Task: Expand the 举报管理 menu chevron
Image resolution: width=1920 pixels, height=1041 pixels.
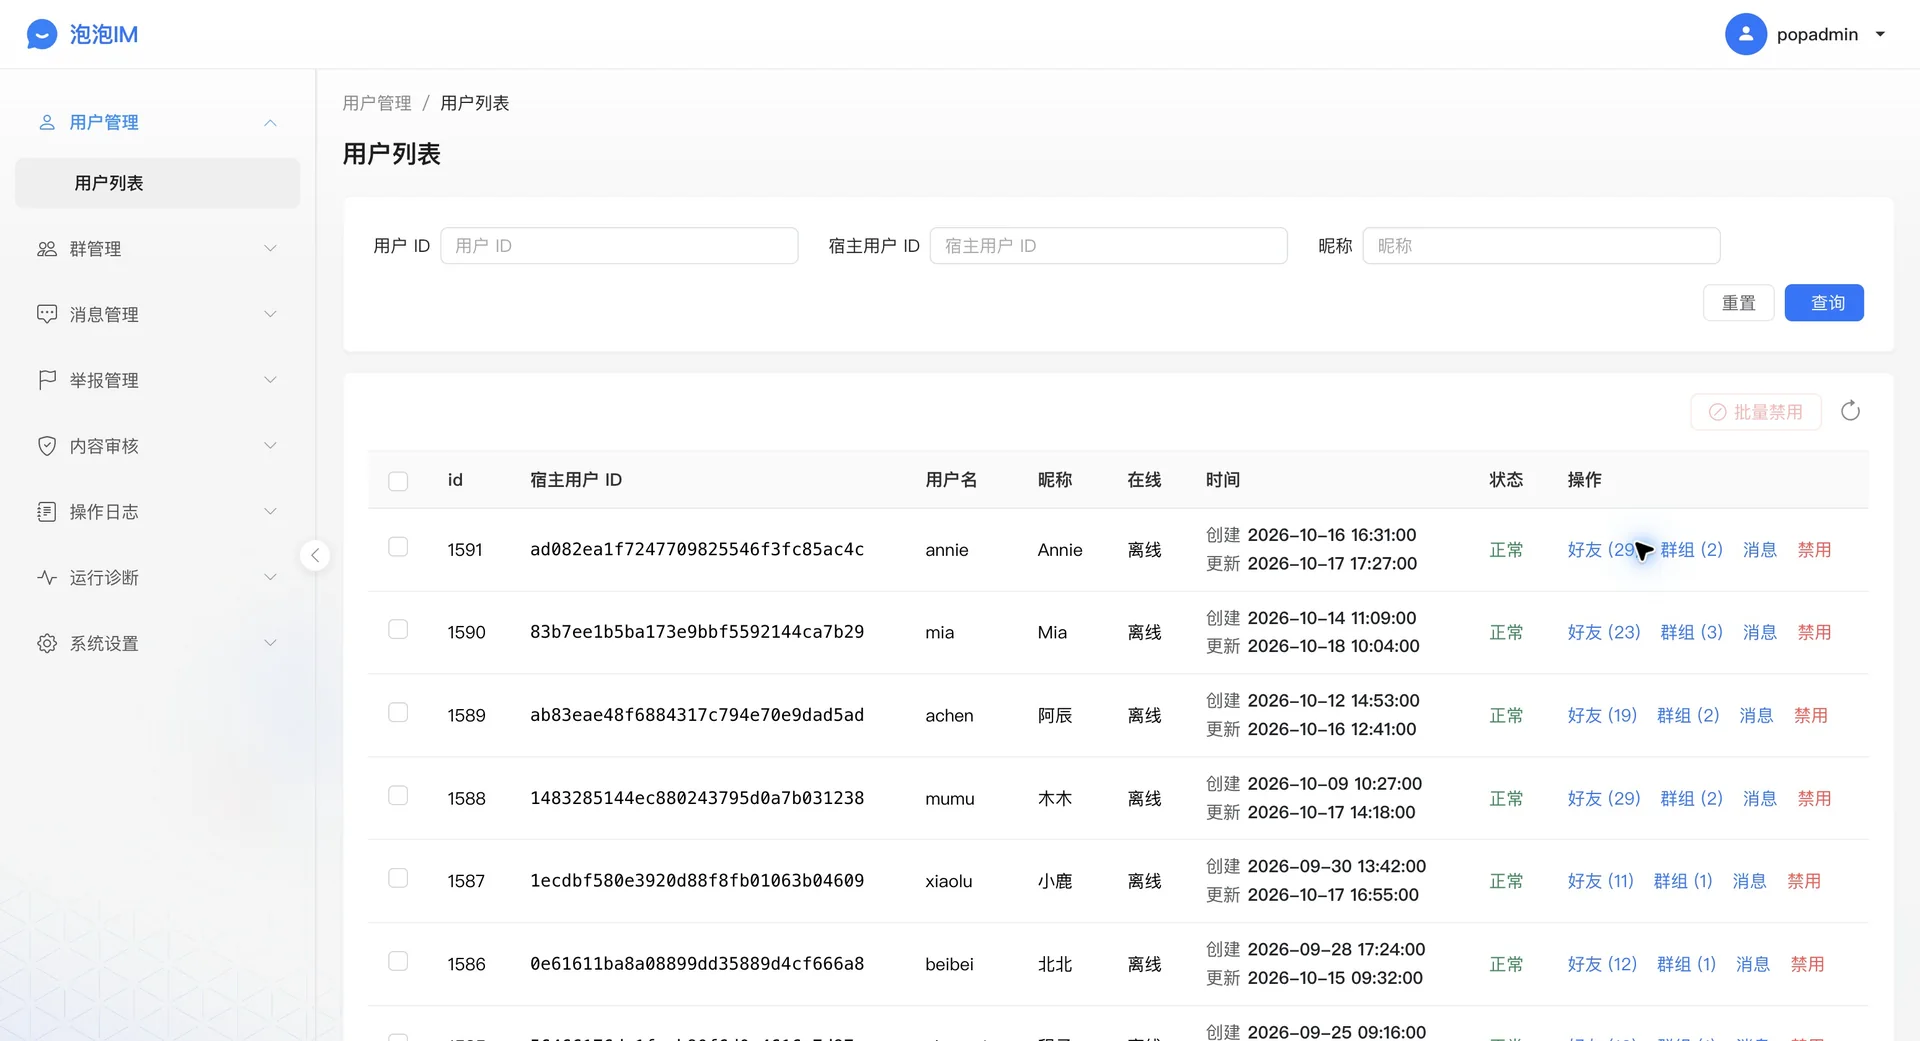Action: 270,380
